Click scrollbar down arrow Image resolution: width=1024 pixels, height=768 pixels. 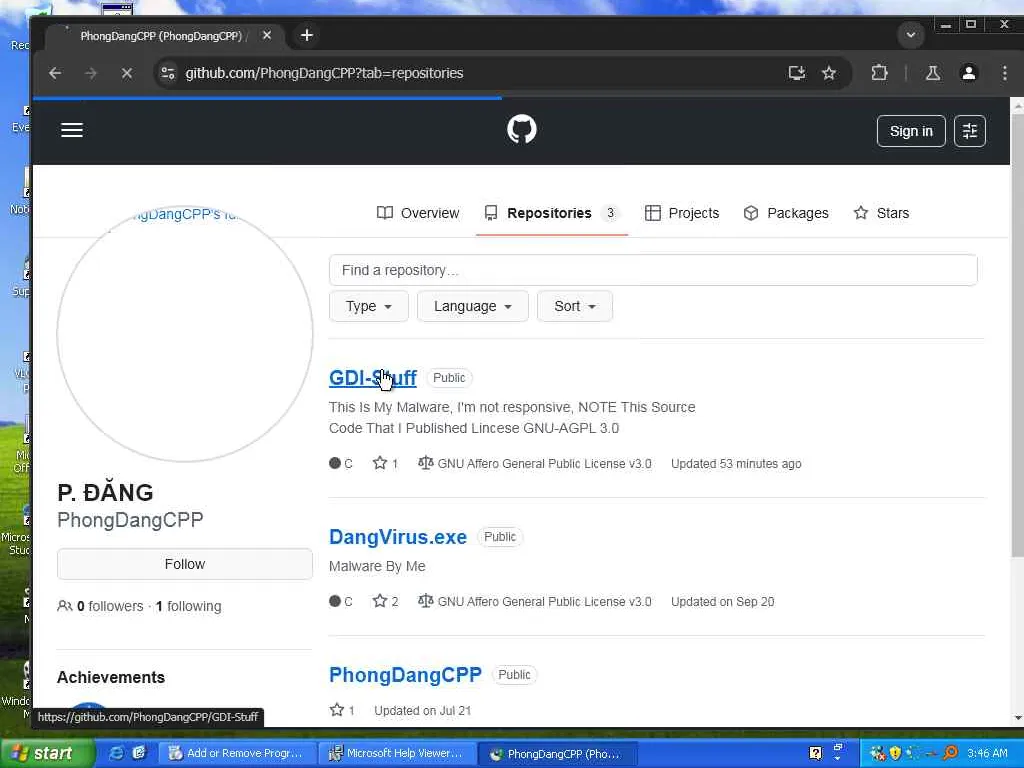point(1017,718)
